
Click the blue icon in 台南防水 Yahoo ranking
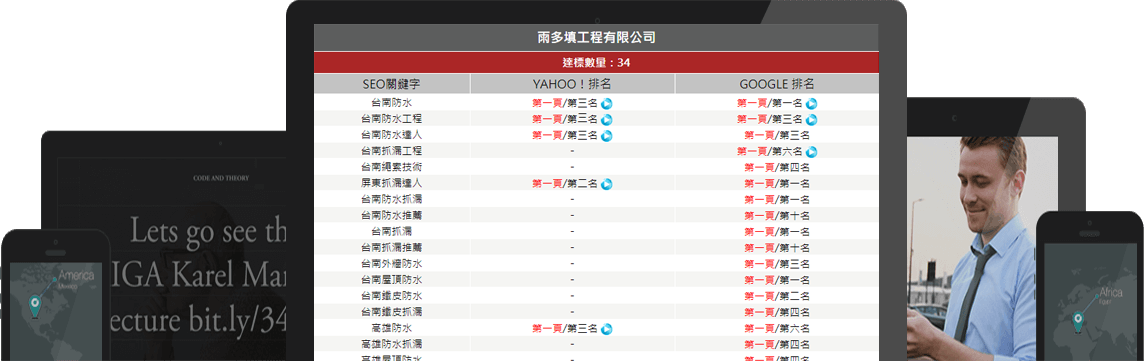pyautogui.click(x=606, y=104)
